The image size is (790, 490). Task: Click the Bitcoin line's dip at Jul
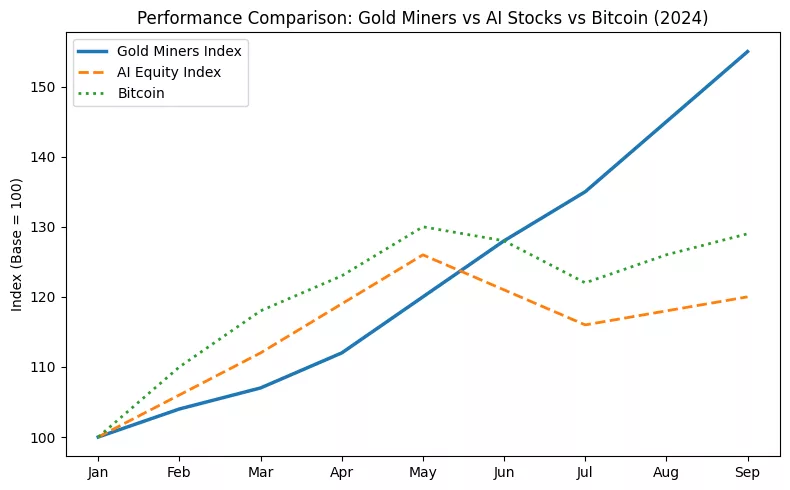585,283
